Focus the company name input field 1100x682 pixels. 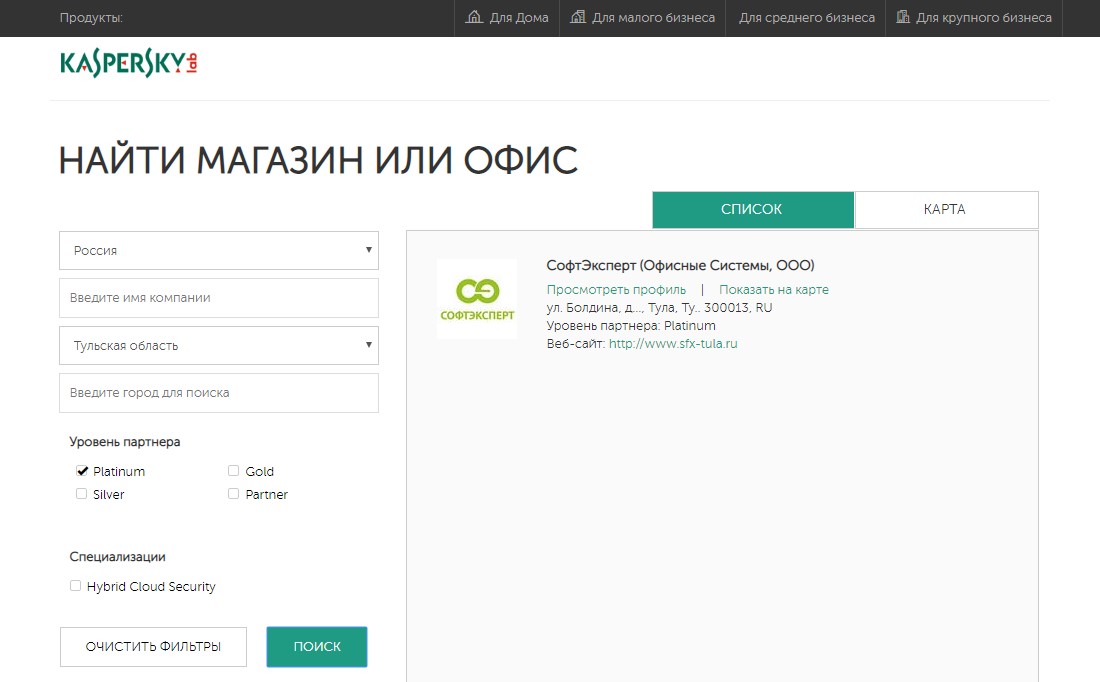pos(219,298)
